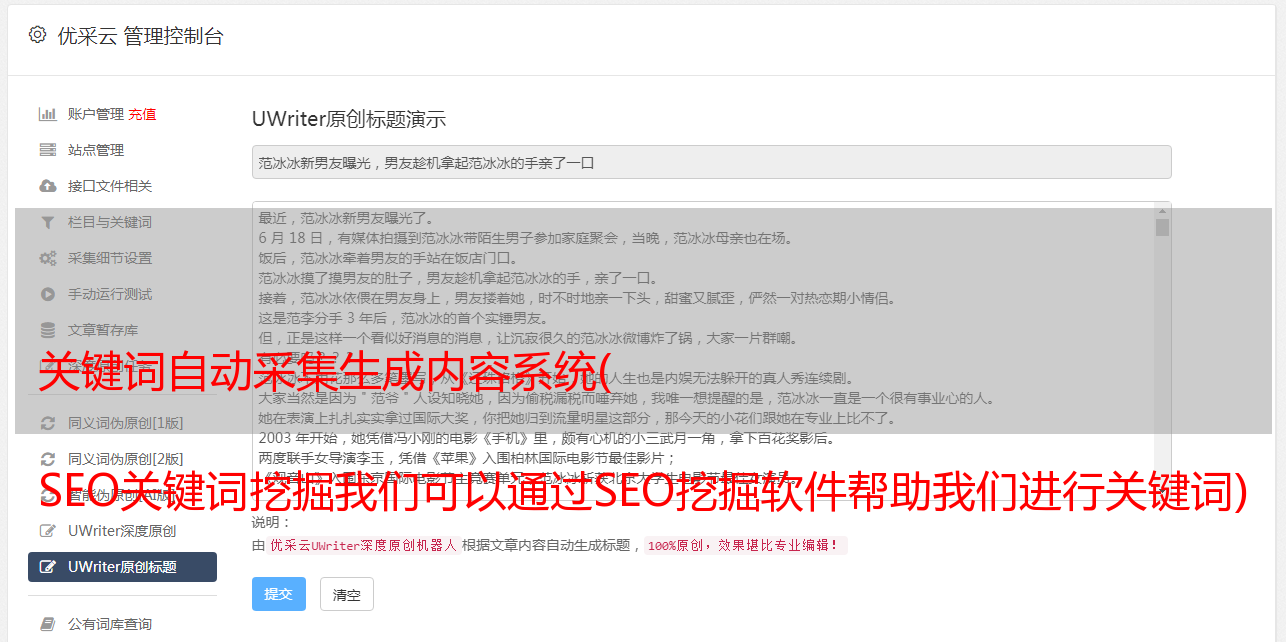
Task: Click the play circle icon for 手动运行测试
Action: [47, 294]
